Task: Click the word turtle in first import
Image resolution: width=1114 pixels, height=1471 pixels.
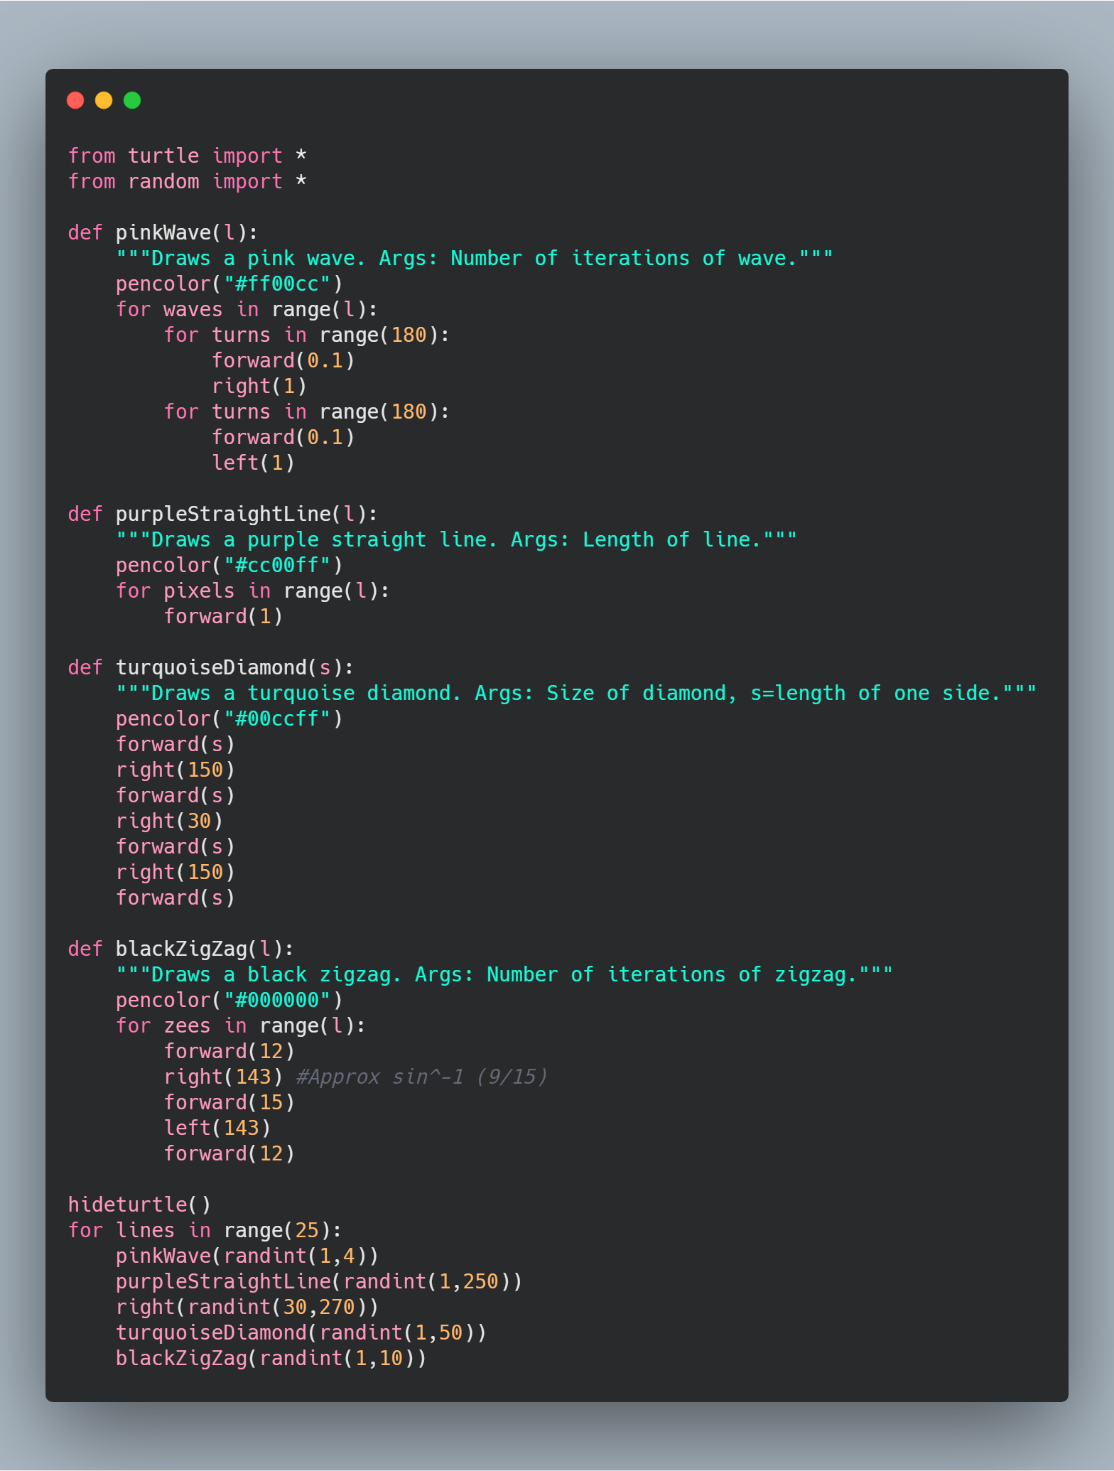Action: point(163,156)
